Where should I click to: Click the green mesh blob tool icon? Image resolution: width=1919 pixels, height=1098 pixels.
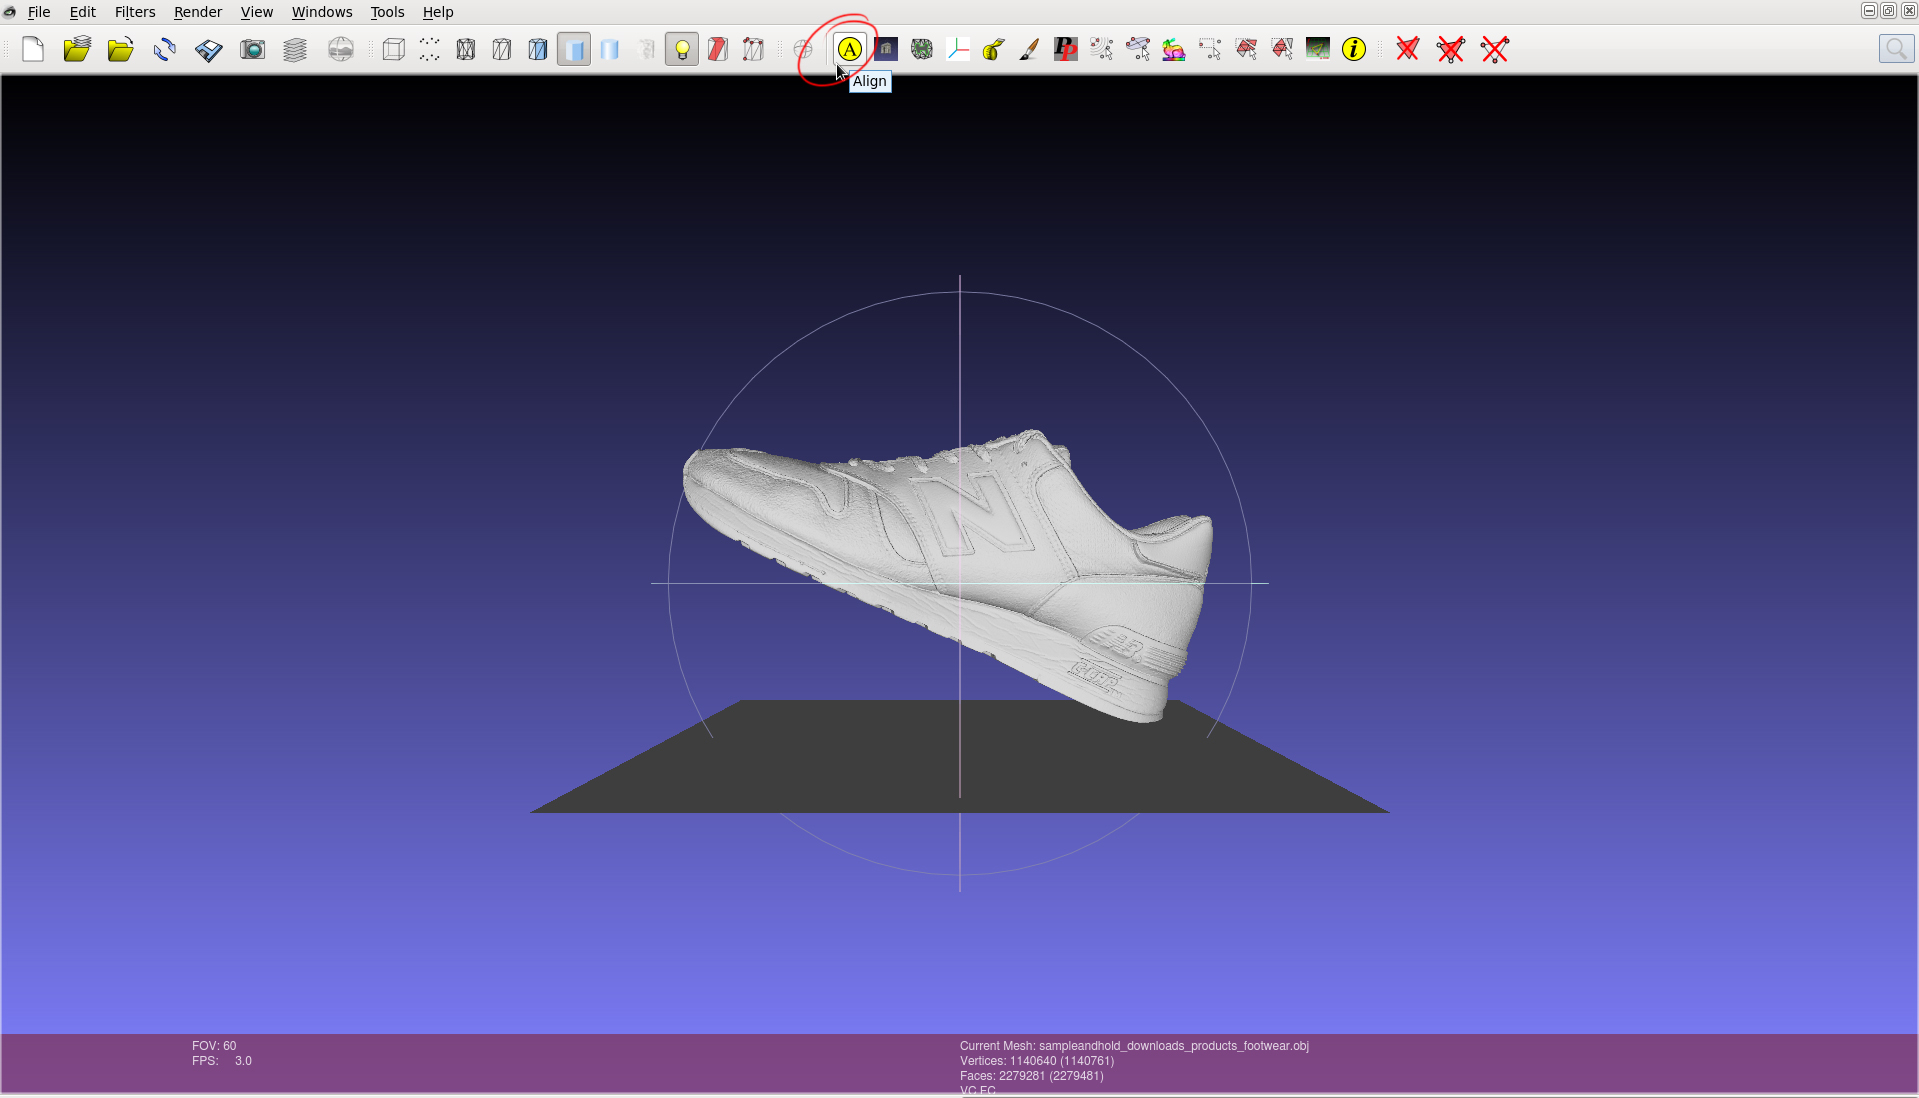coord(922,49)
